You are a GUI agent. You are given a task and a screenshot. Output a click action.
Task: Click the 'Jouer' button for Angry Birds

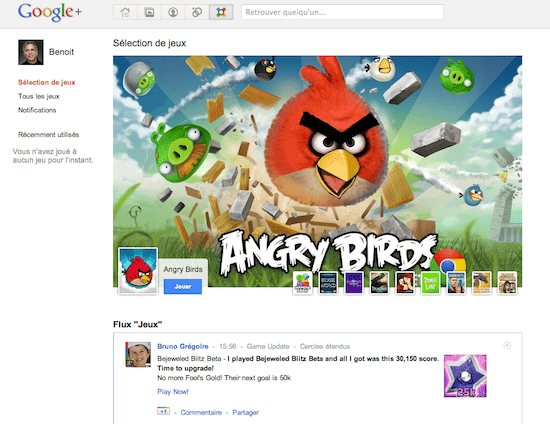pos(183,287)
